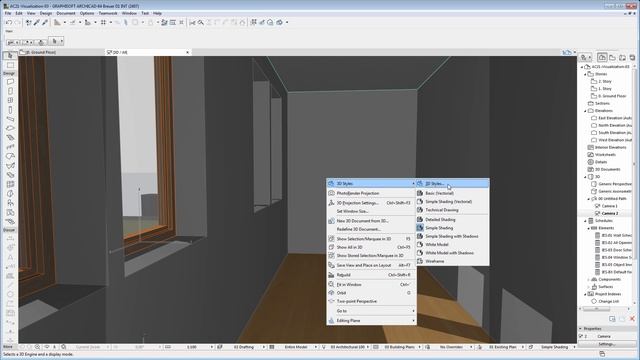
Task: Select the Arrow tool in toolbox
Action: [x=10, y=56]
